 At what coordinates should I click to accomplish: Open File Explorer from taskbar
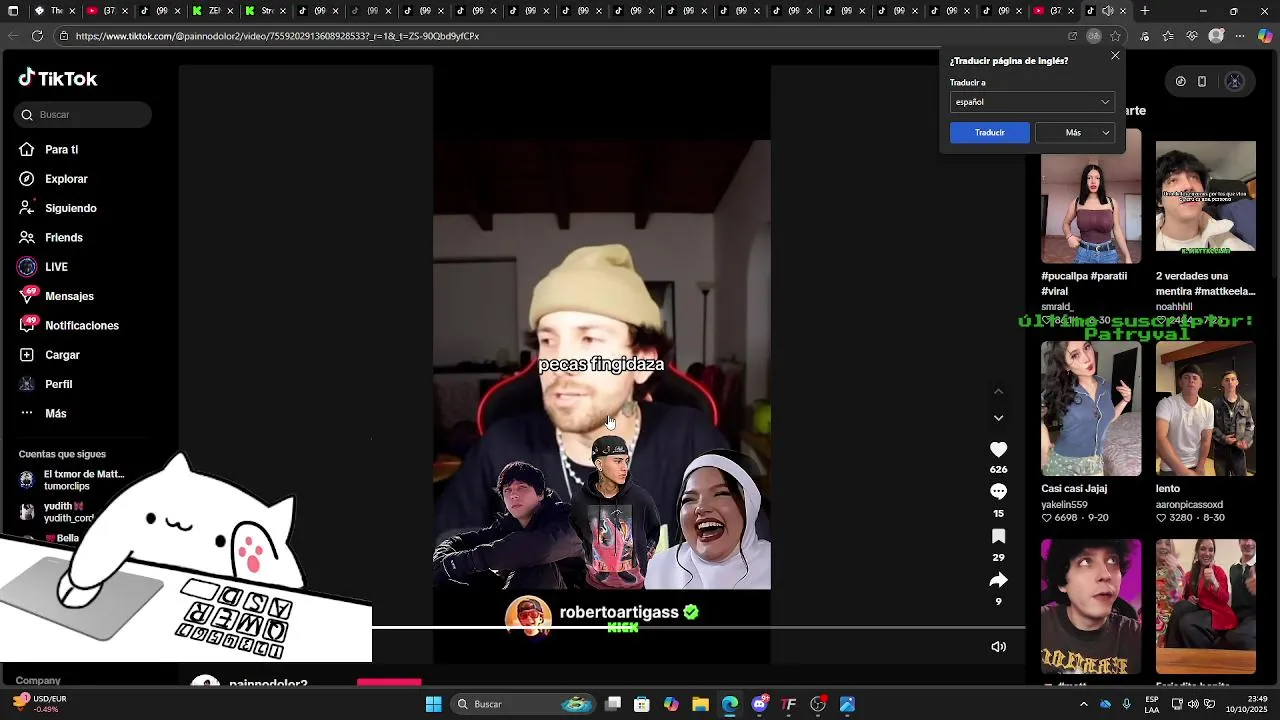(x=700, y=705)
